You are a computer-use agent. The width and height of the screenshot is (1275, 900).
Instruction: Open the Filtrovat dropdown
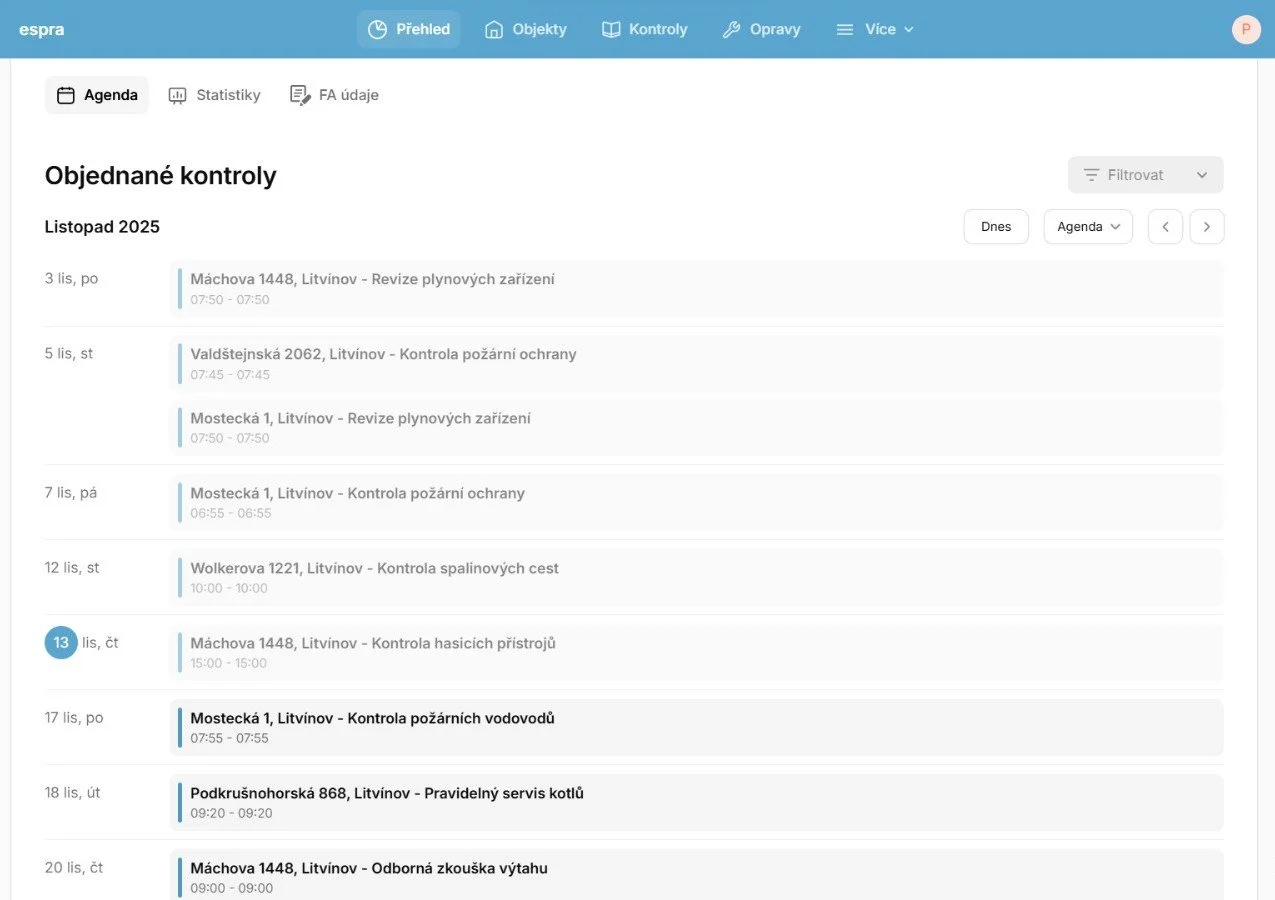pos(1145,175)
